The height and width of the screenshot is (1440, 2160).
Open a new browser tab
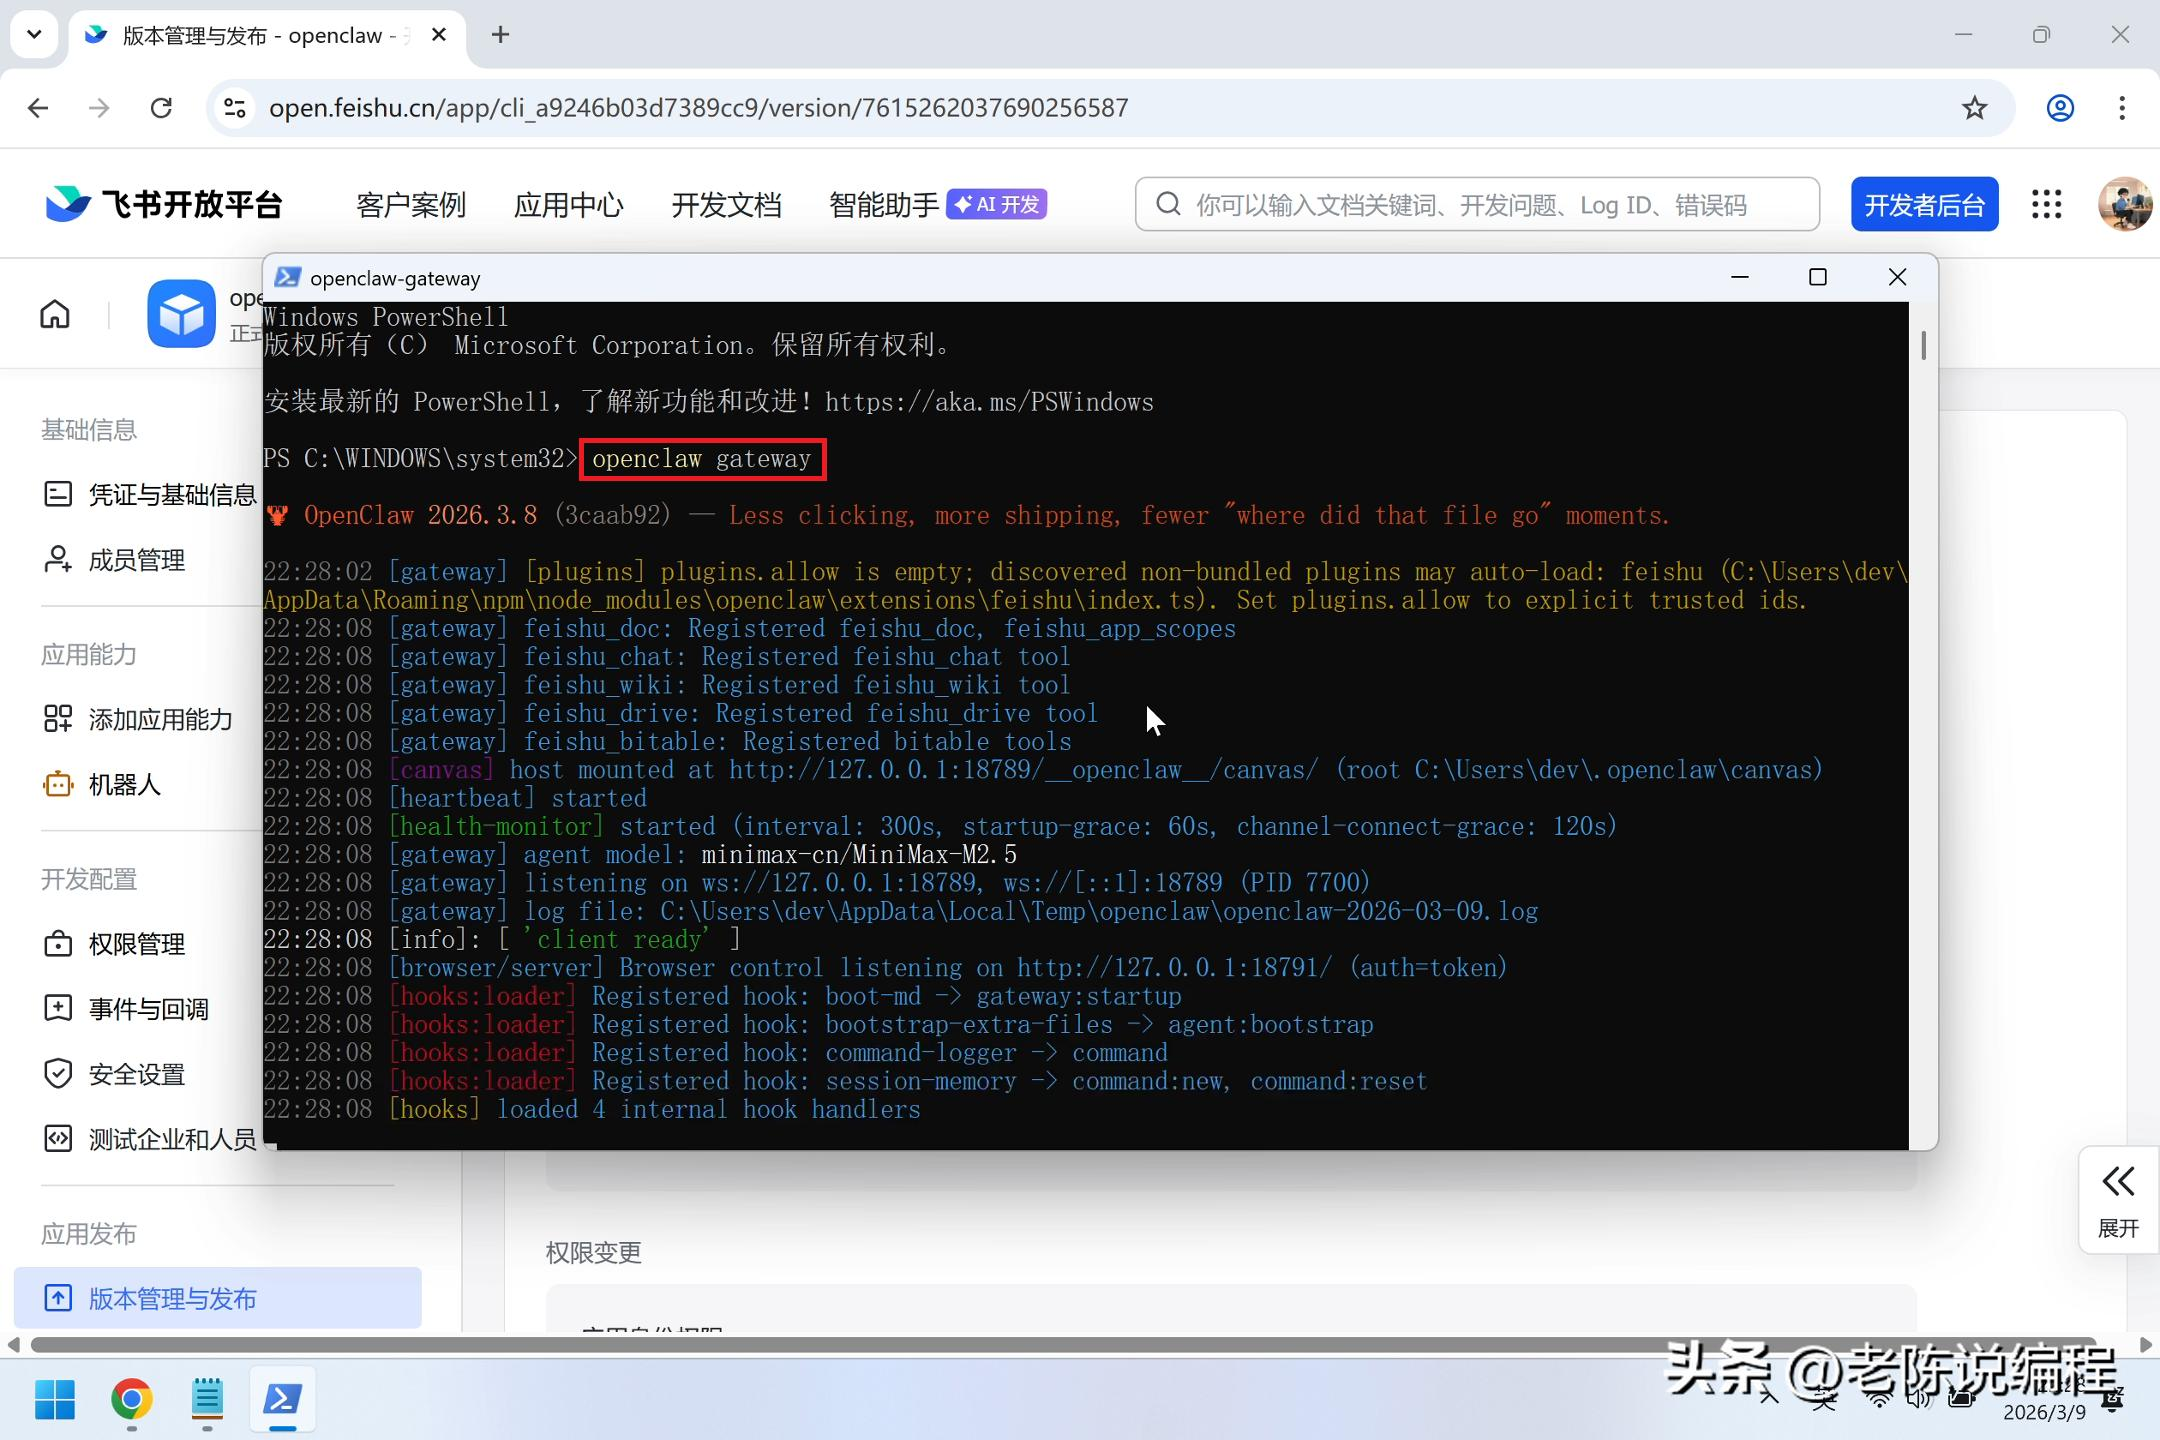pyautogui.click(x=501, y=35)
